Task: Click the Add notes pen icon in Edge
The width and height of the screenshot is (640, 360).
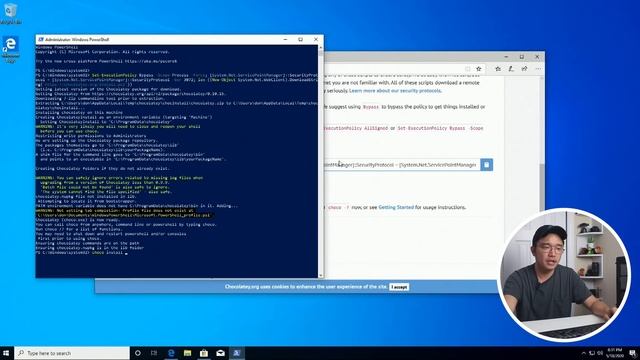Action: [511, 69]
